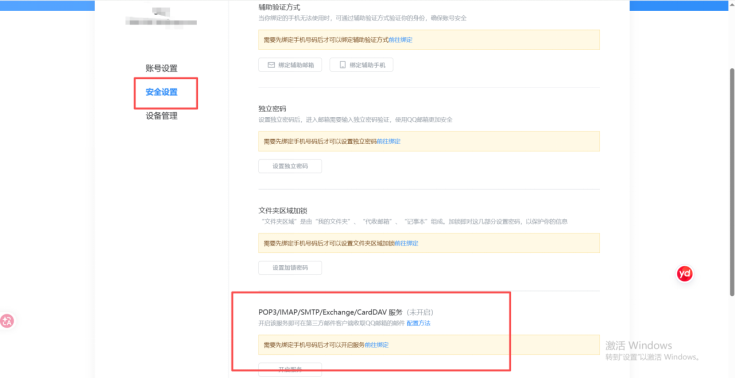735x378 pixels.
Task: Click the red yd floating icon
Action: tap(685, 273)
